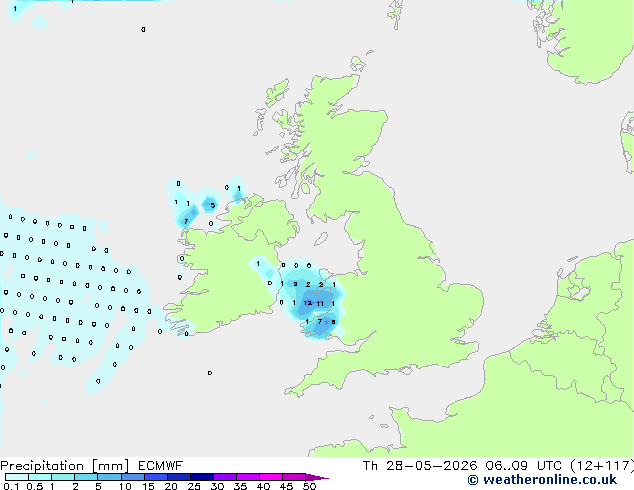Select the '06..09 UTC' time label

pyautogui.click(x=523, y=466)
